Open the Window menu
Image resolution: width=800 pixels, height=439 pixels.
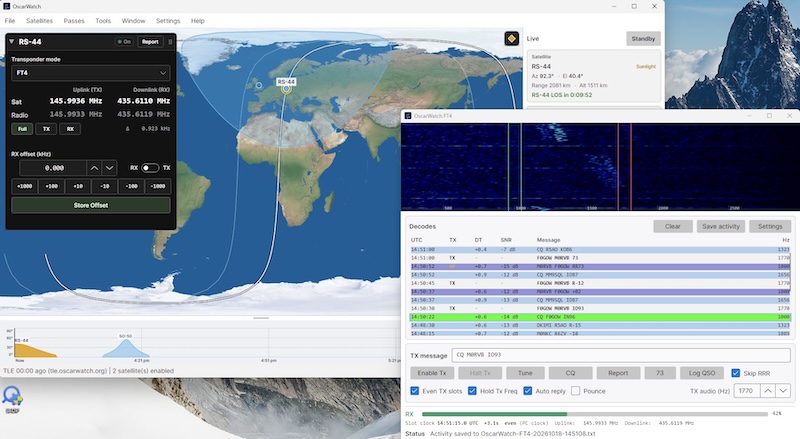tap(133, 21)
